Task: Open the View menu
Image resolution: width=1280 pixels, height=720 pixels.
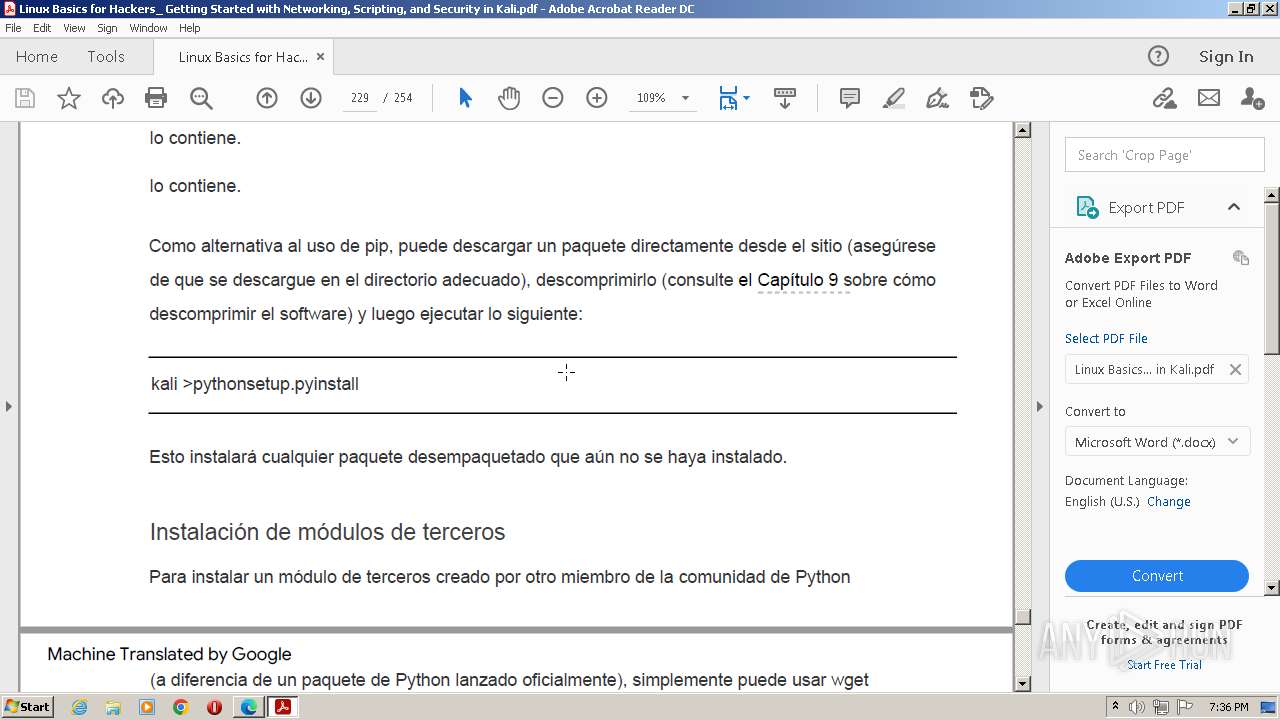Action: [74, 28]
